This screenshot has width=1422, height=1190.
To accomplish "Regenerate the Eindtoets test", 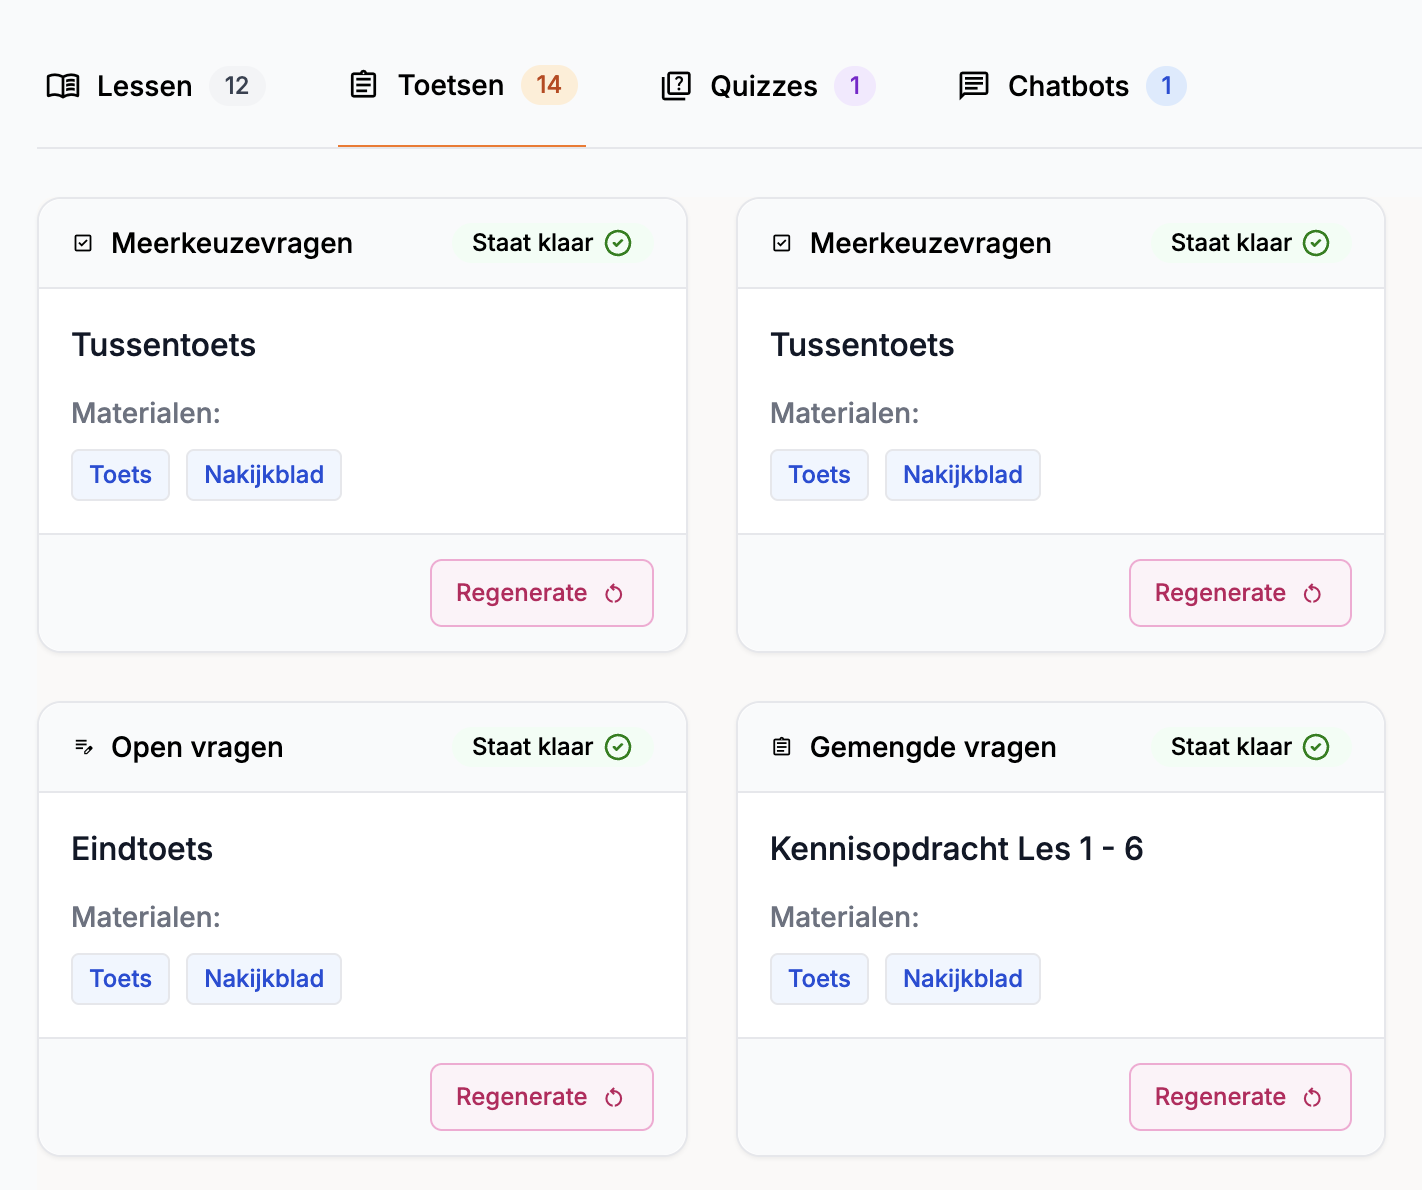I will pyautogui.click(x=541, y=1097).
